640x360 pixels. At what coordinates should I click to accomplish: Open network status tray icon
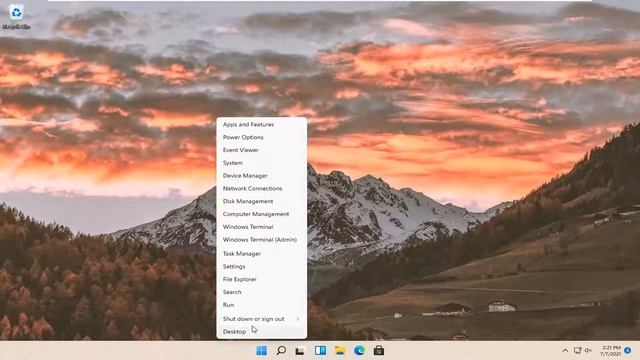[577, 351]
